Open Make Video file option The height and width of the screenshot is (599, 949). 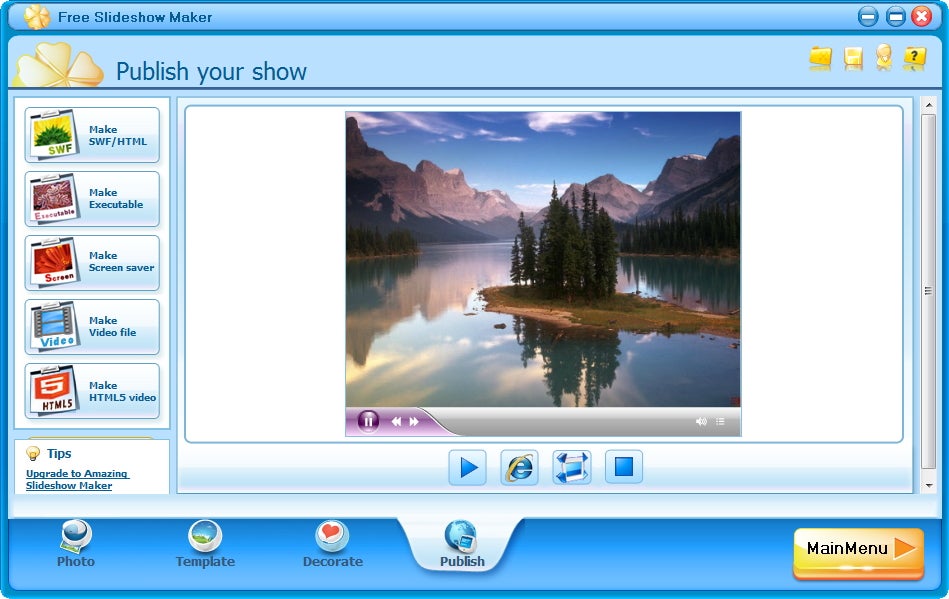pyautogui.click(x=92, y=327)
